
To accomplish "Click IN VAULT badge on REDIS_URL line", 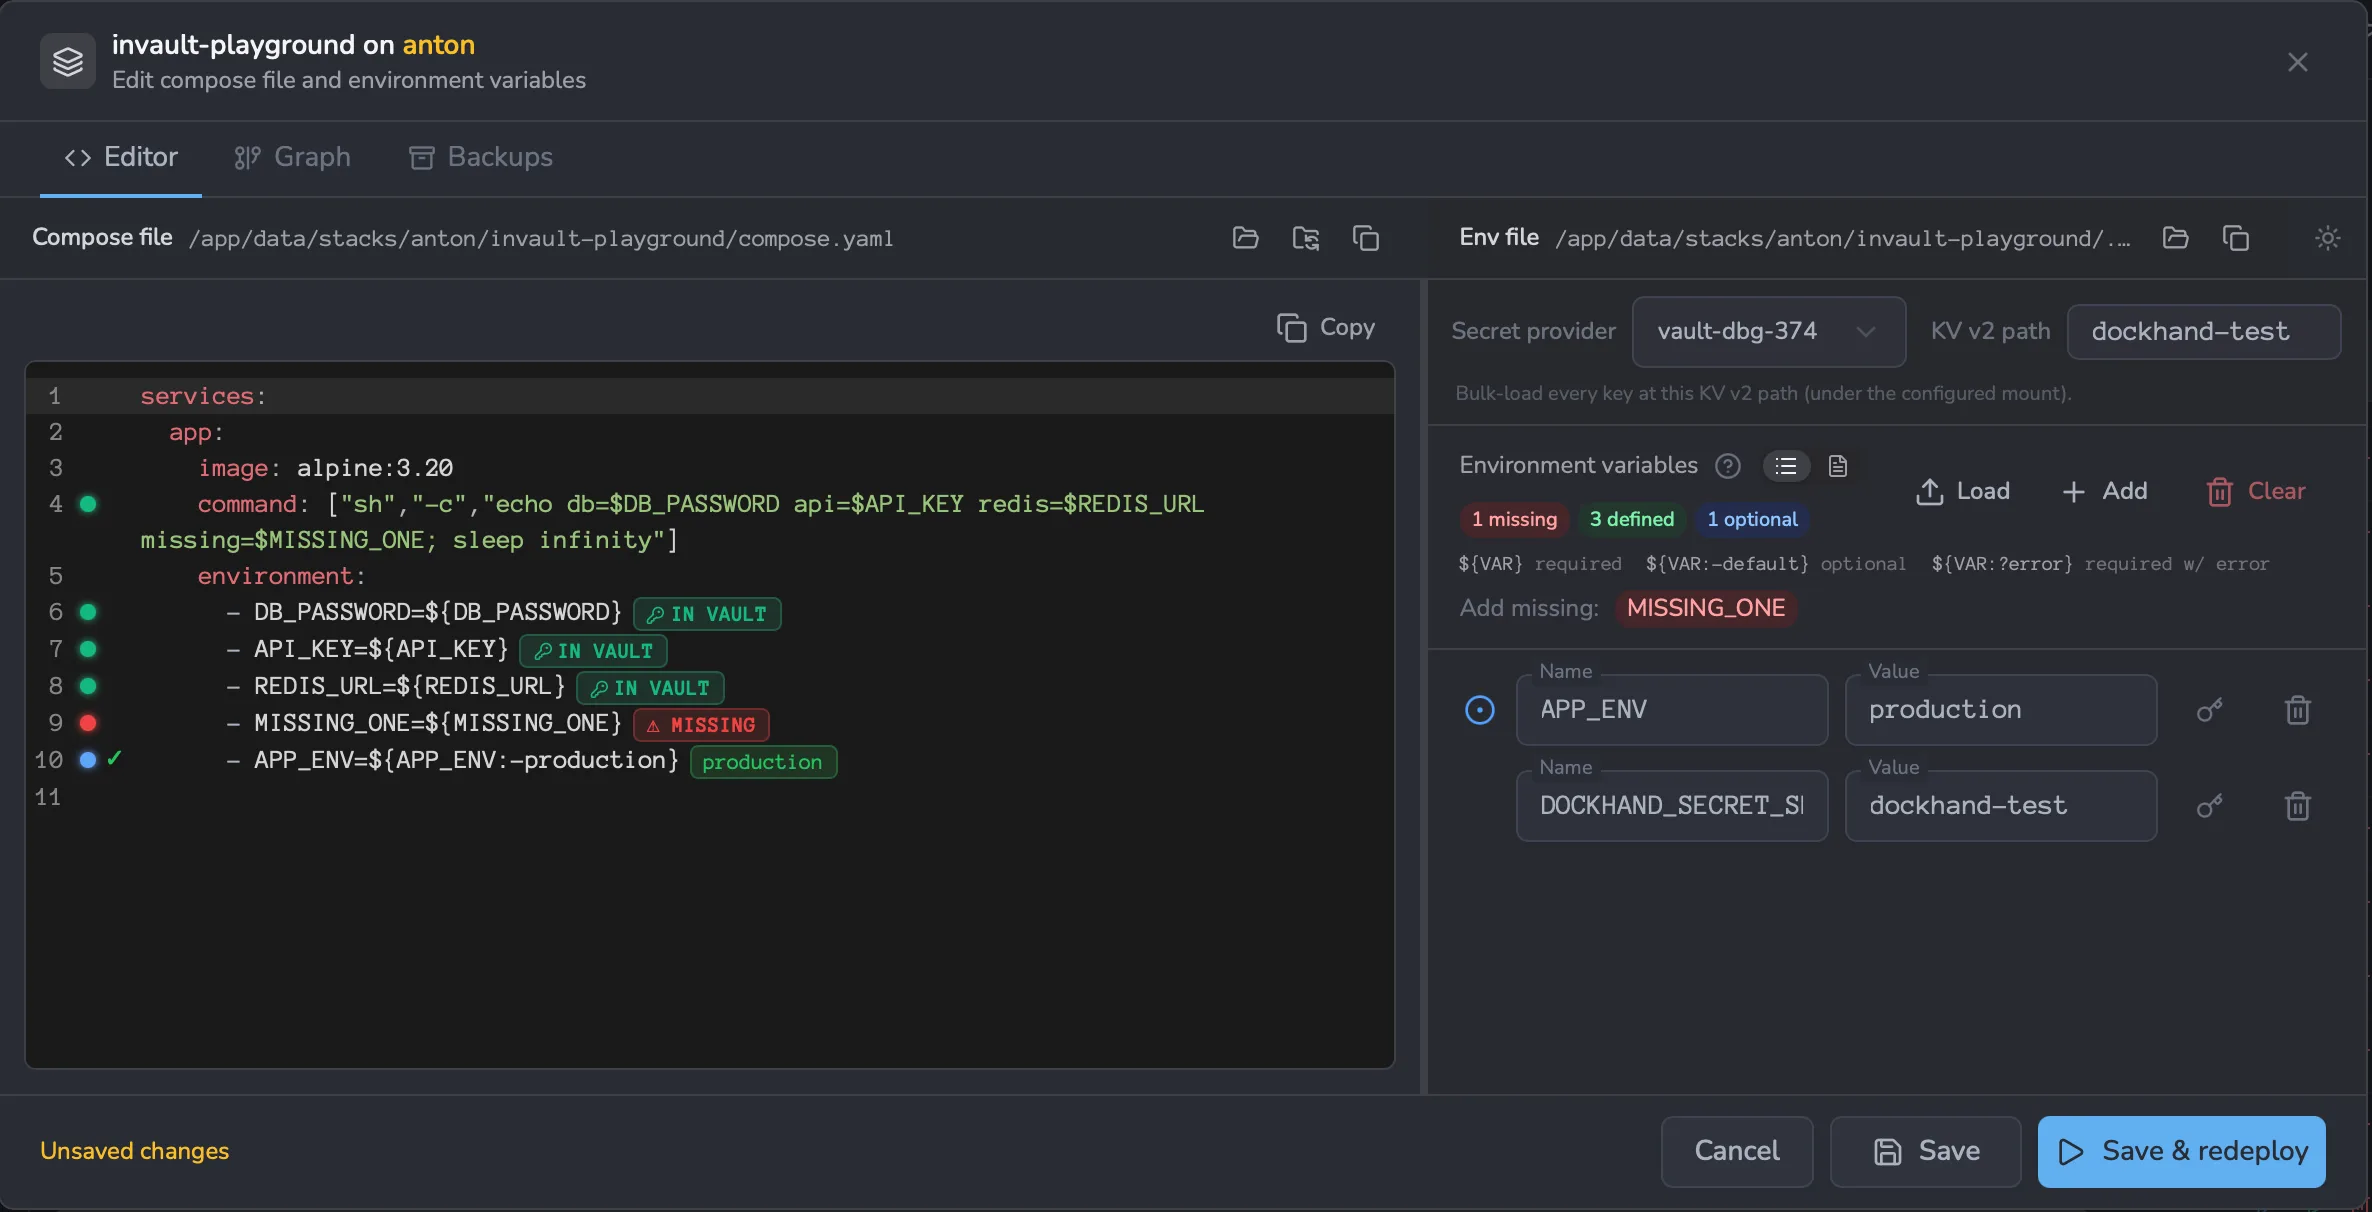I will pyautogui.click(x=650, y=688).
